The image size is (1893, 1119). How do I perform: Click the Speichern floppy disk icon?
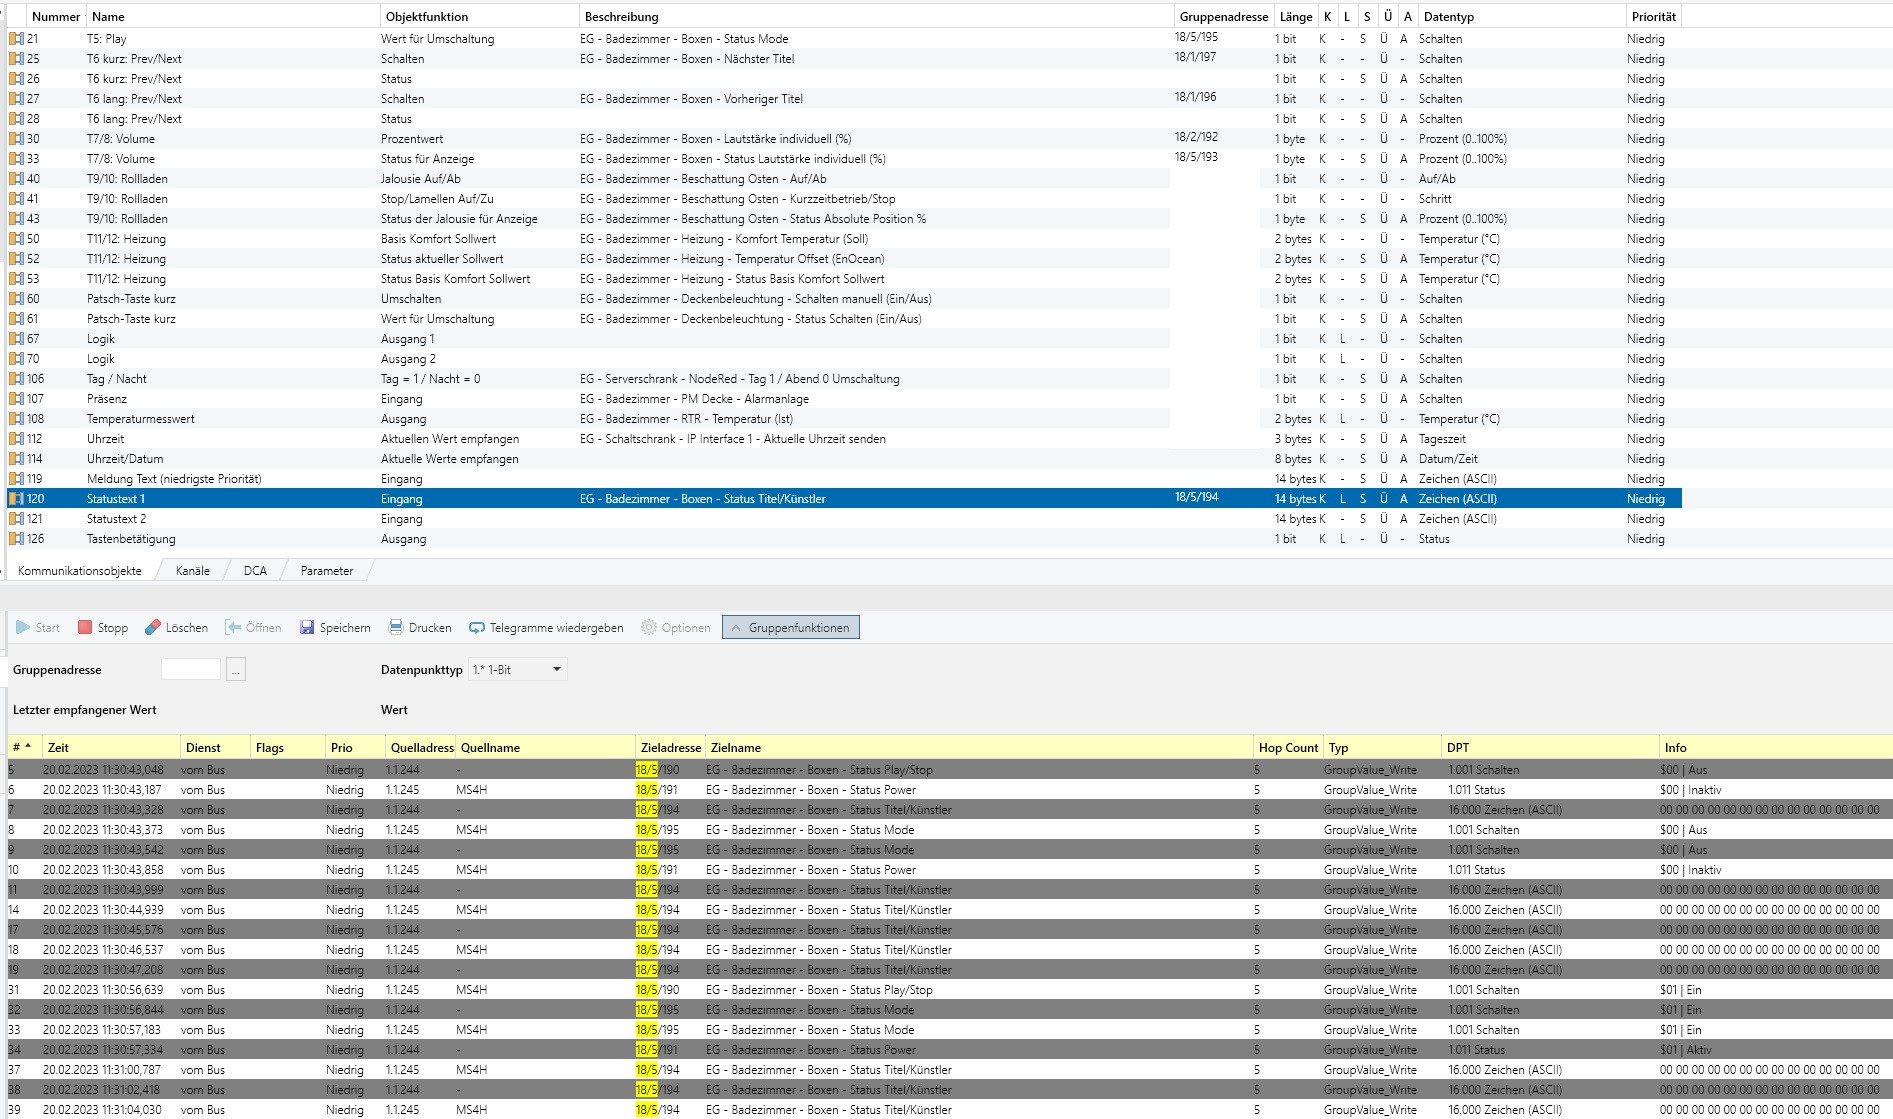click(x=307, y=628)
